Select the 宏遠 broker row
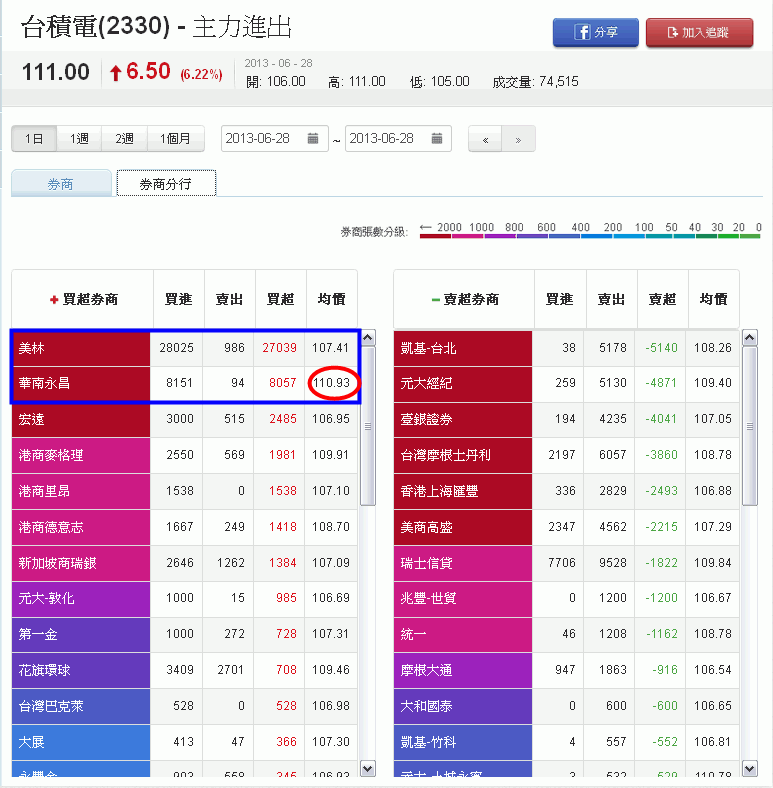The width and height of the screenshot is (773, 788). click(x=184, y=419)
